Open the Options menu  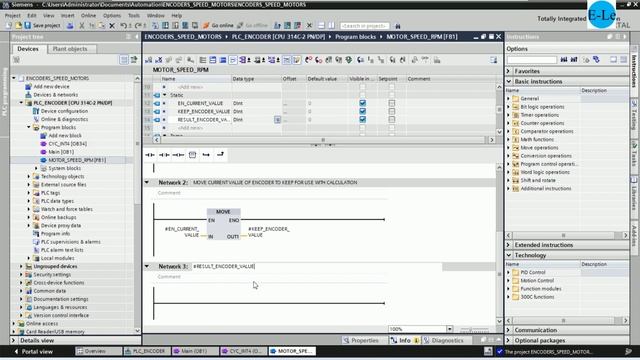click(x=112, y=16)
